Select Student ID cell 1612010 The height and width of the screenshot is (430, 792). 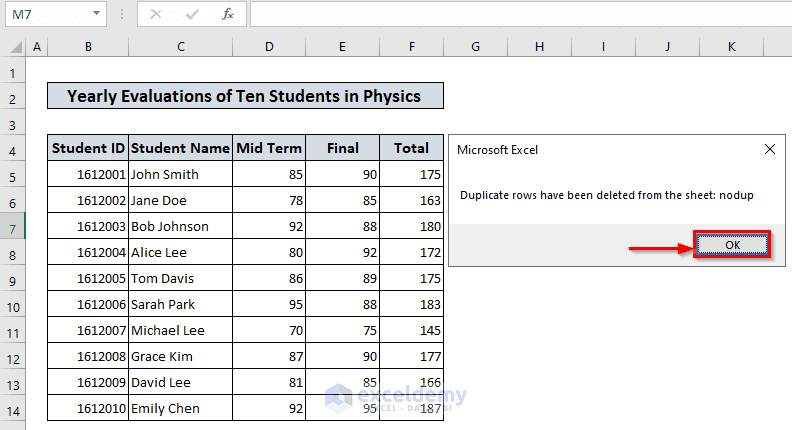point(88,408)
